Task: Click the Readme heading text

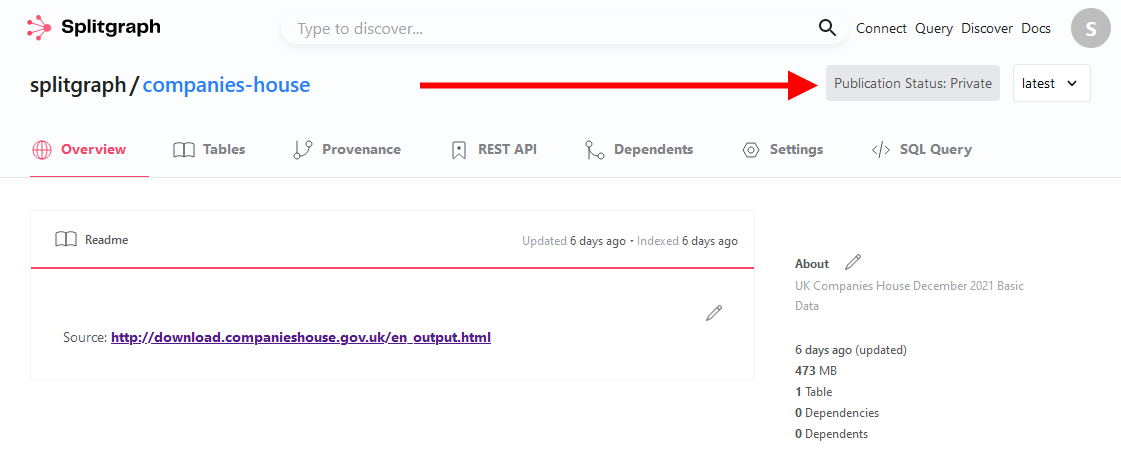Action: coord(107,240)
